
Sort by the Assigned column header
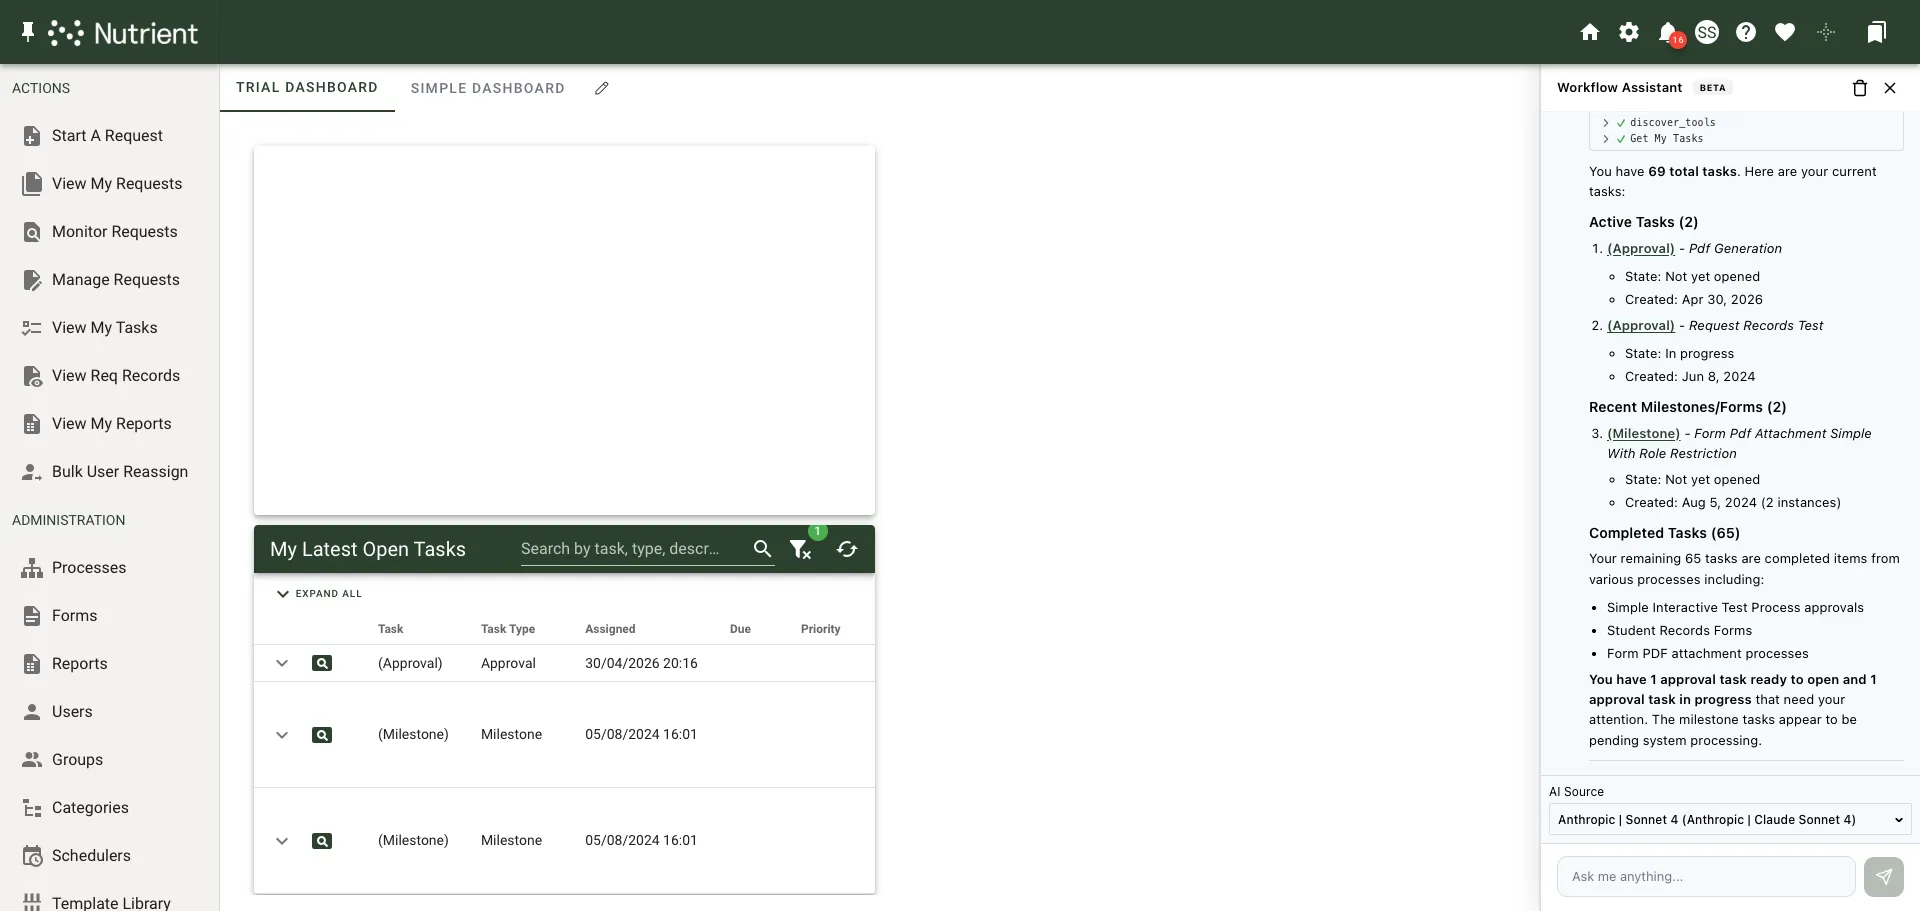click(610, 629)
